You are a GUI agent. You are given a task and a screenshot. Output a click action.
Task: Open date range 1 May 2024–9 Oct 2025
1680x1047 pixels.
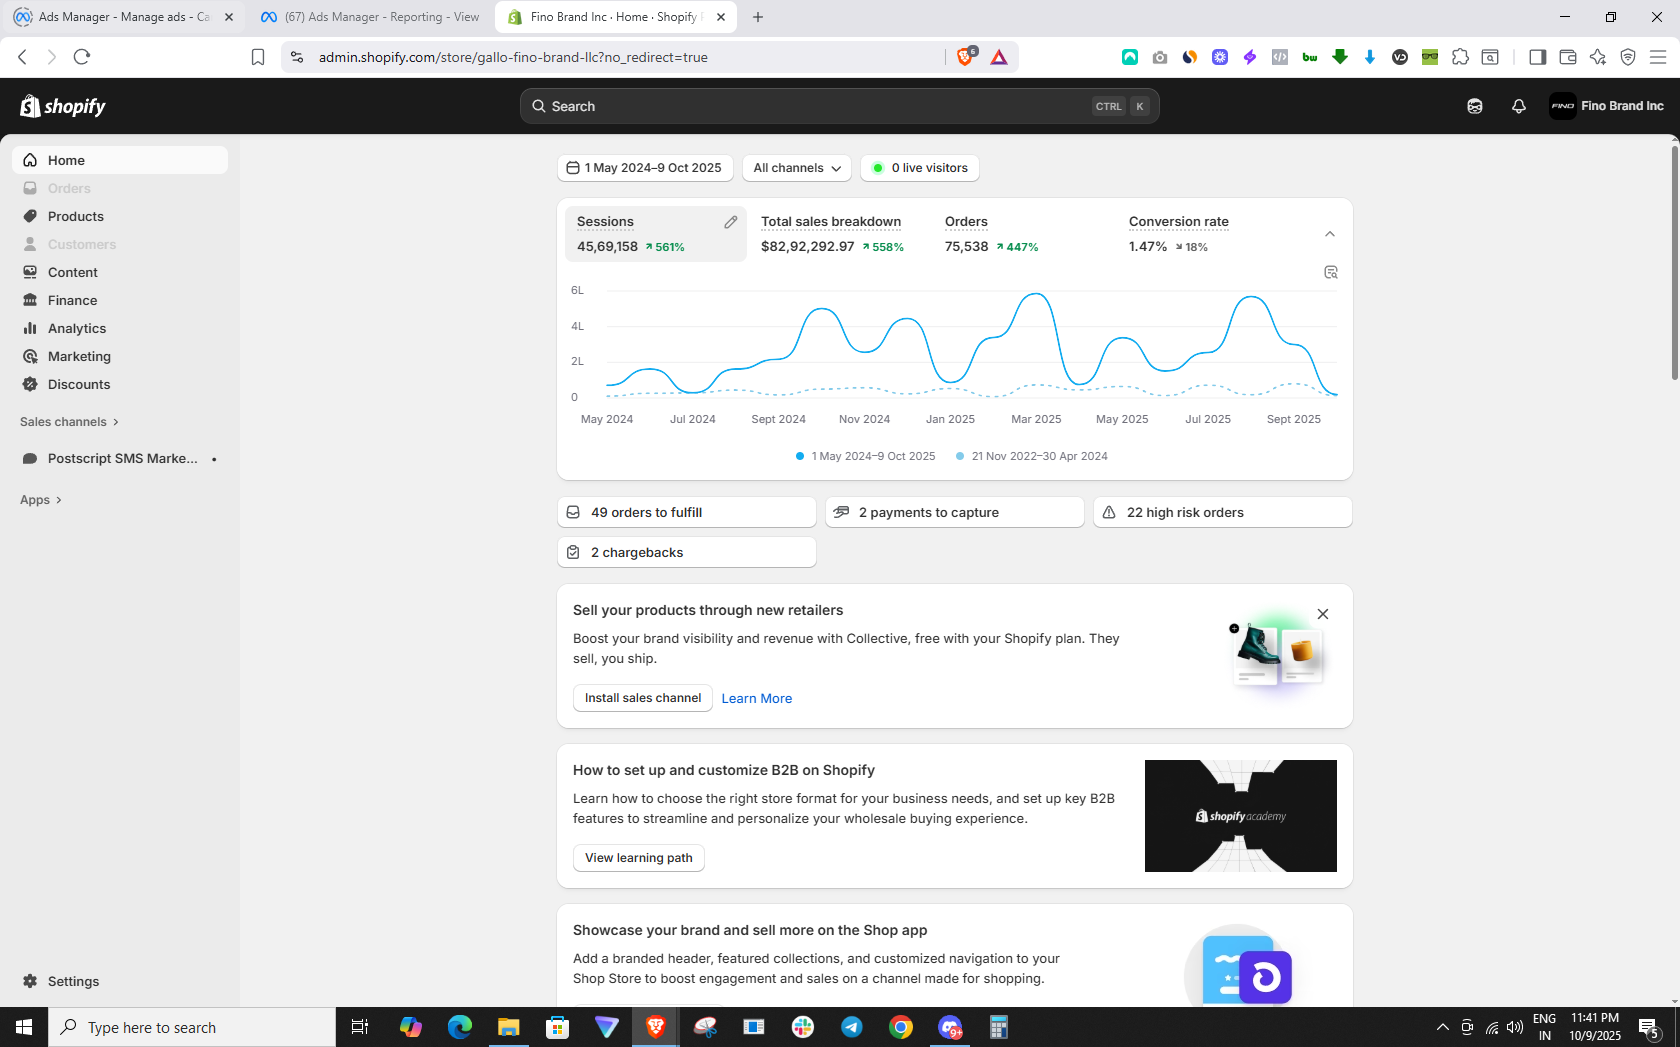point(645,168)
